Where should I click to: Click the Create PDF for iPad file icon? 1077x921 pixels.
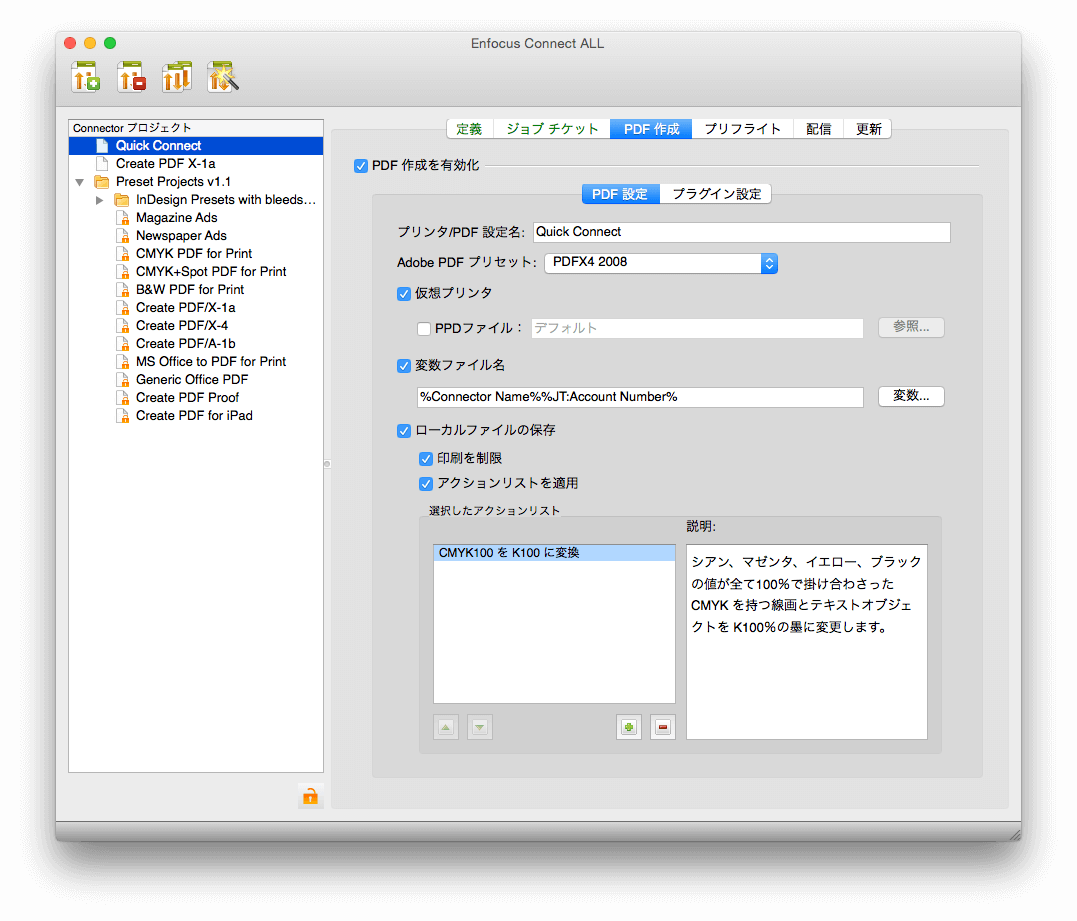(x=123, y=416)
